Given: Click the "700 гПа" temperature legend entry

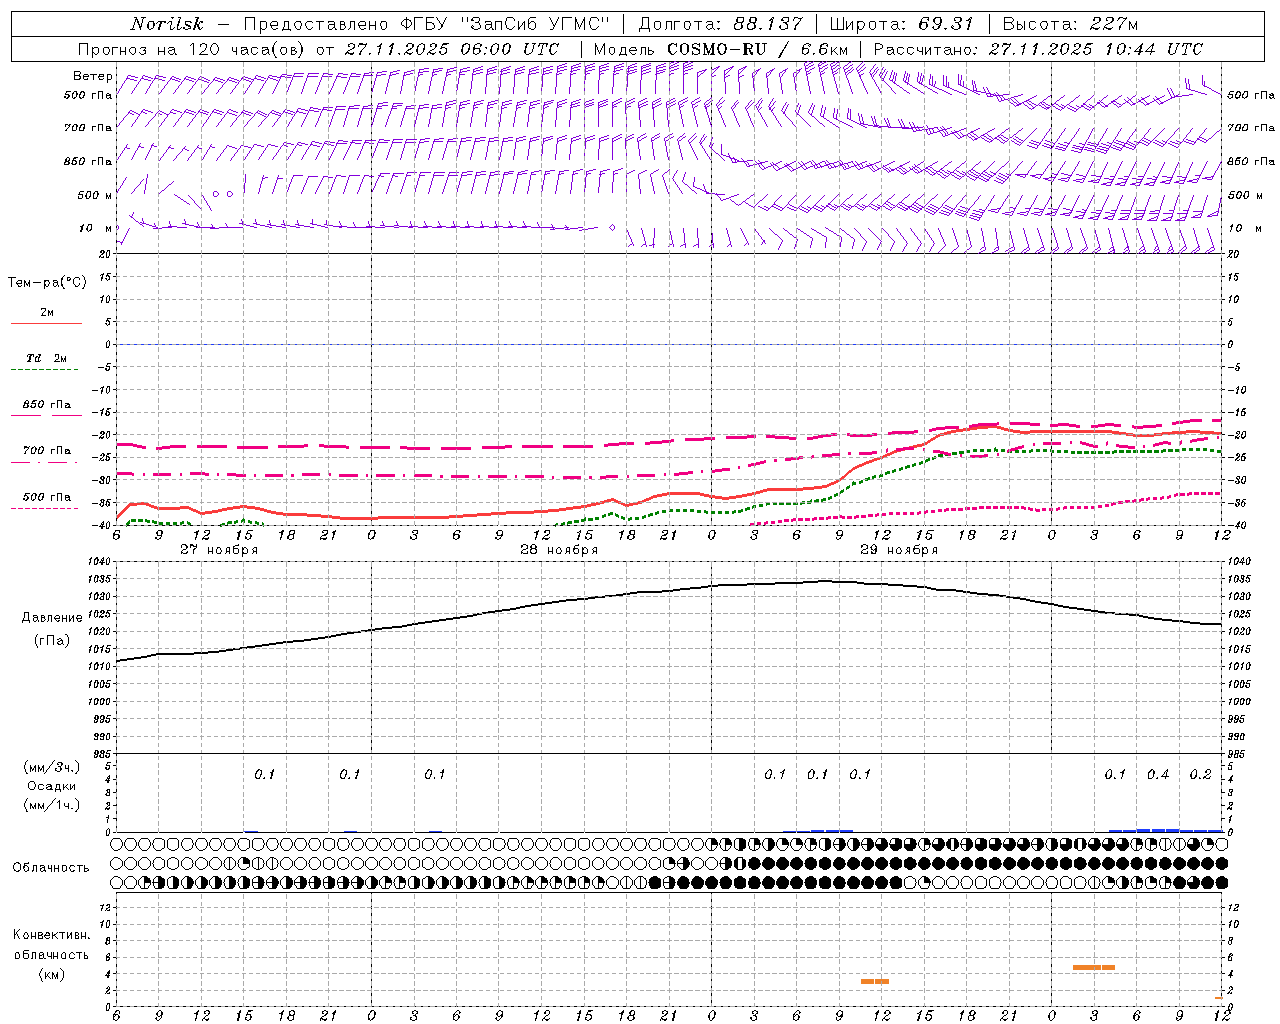Looking at the screenshot, I should [x=46, y=454].
